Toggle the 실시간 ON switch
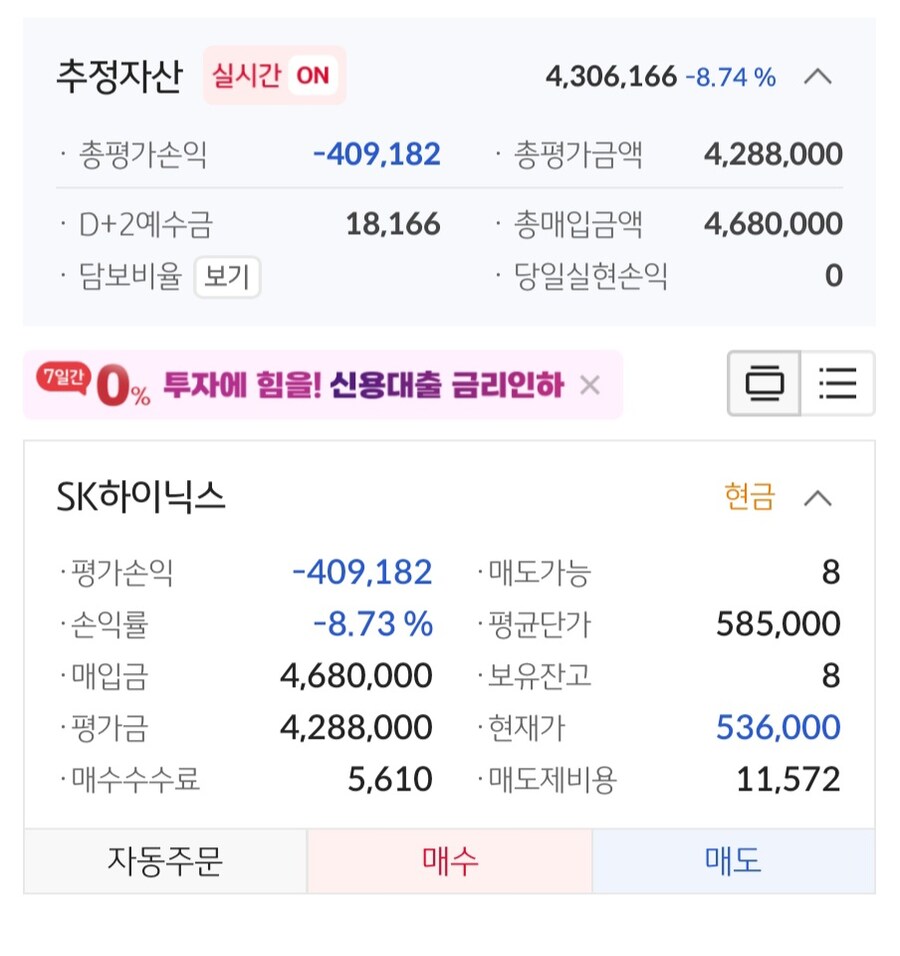Image resolution: width=900 pixels, height=956 pixels. click(274, 76)
